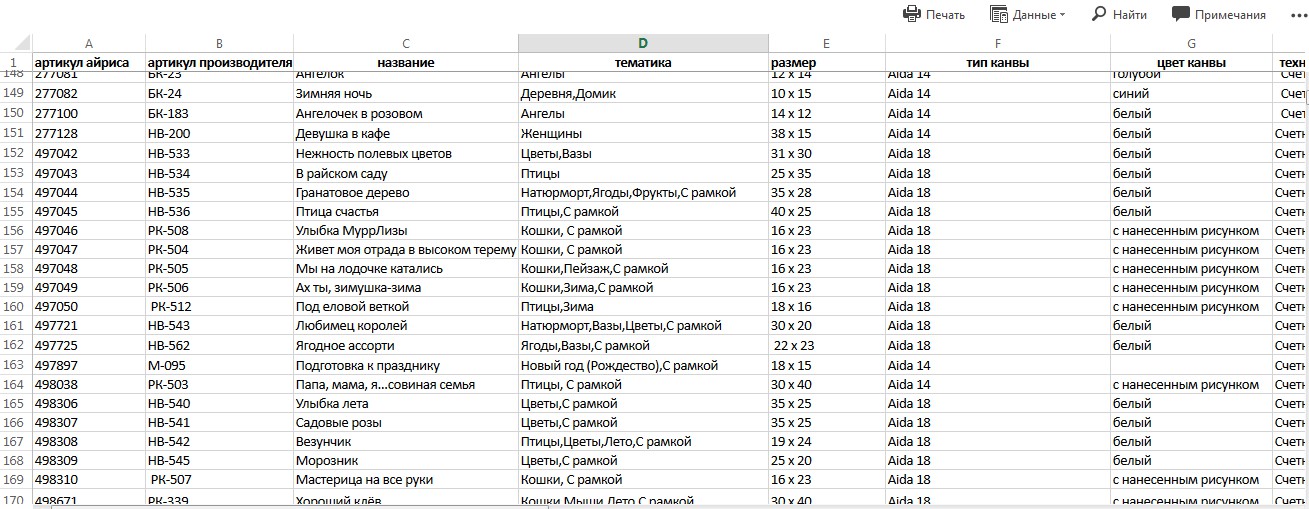Click the printer icon for Печать

pos(911,14)
